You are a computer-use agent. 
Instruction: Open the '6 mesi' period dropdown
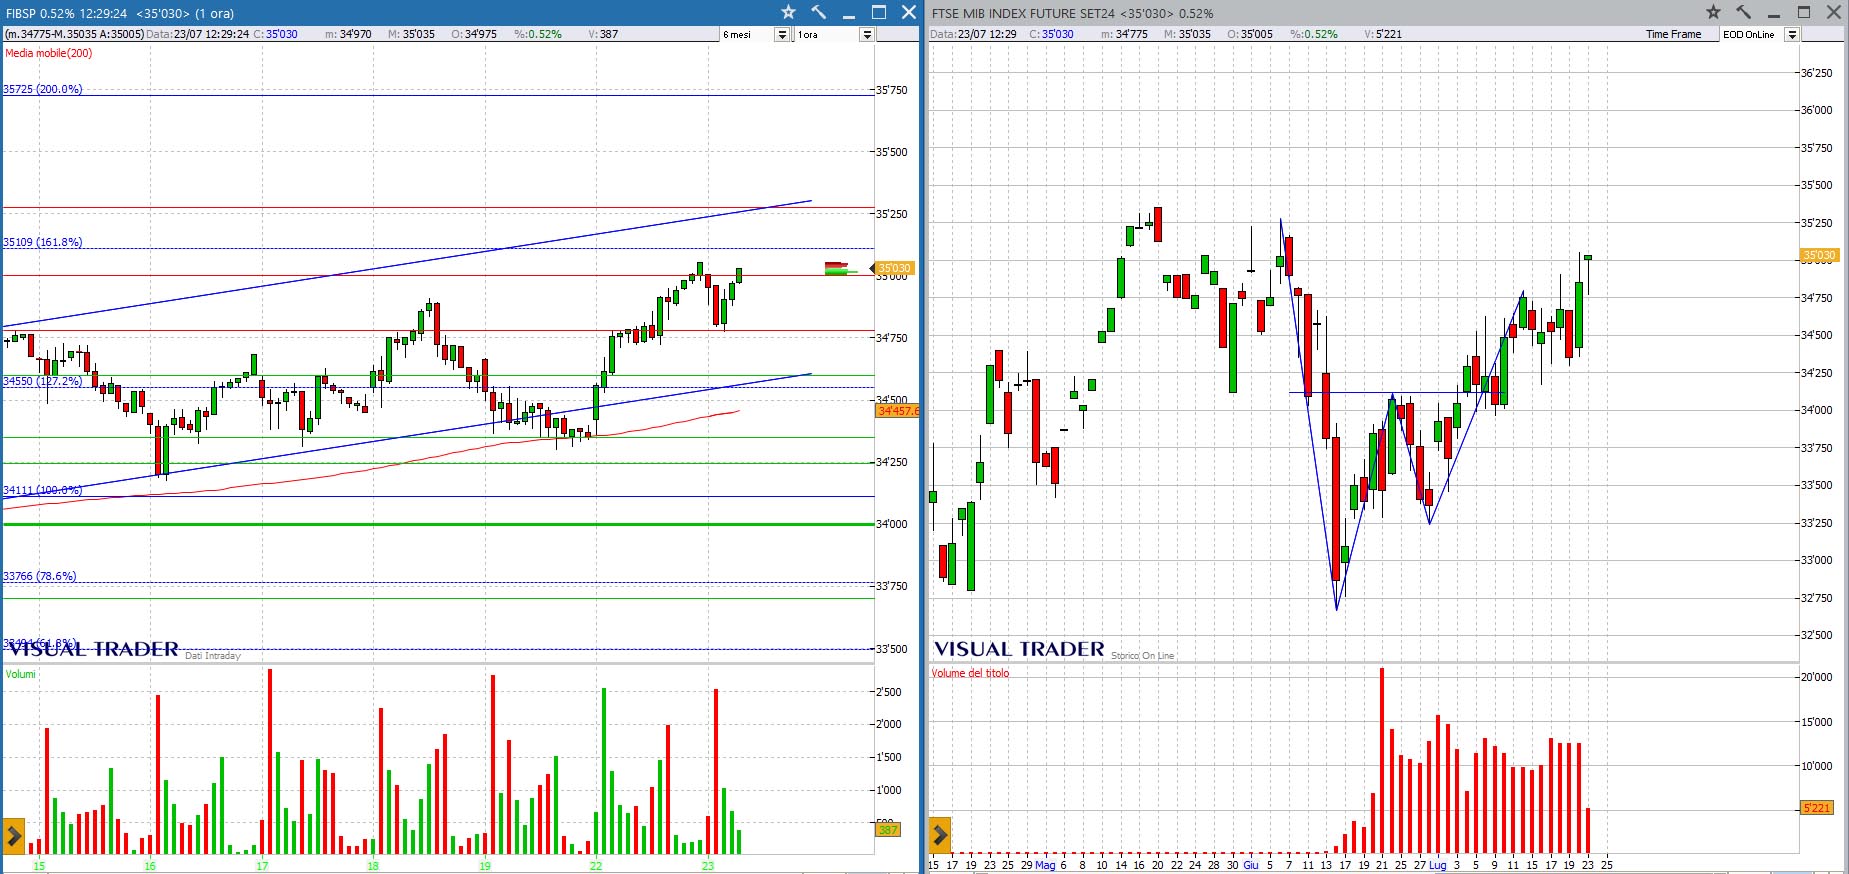coord(782,34)
